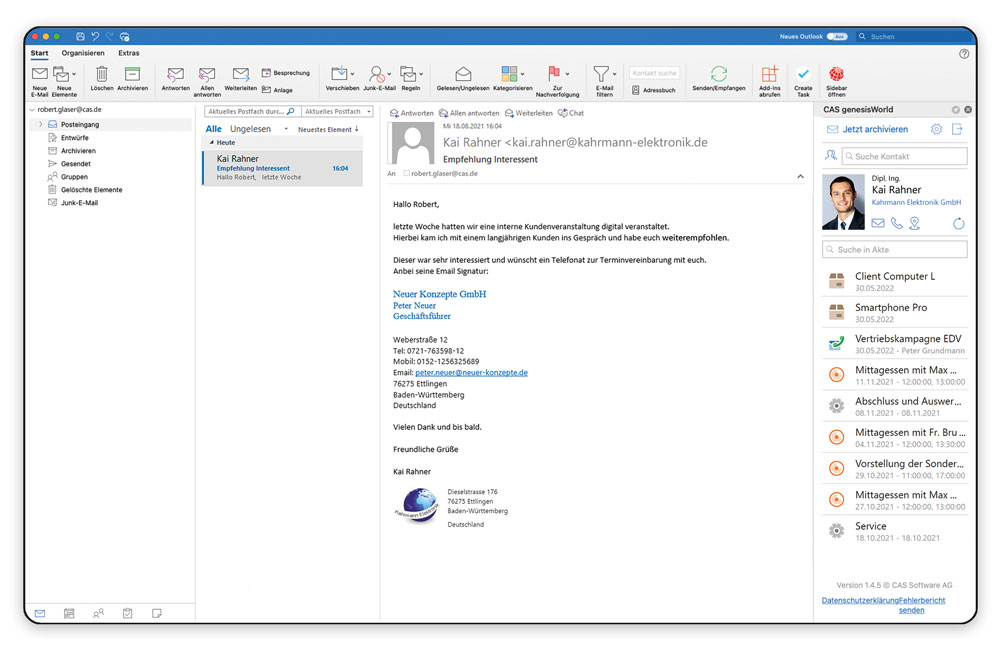Open peter.neuer@neuer-konzepte.de email link

[471, 373]
